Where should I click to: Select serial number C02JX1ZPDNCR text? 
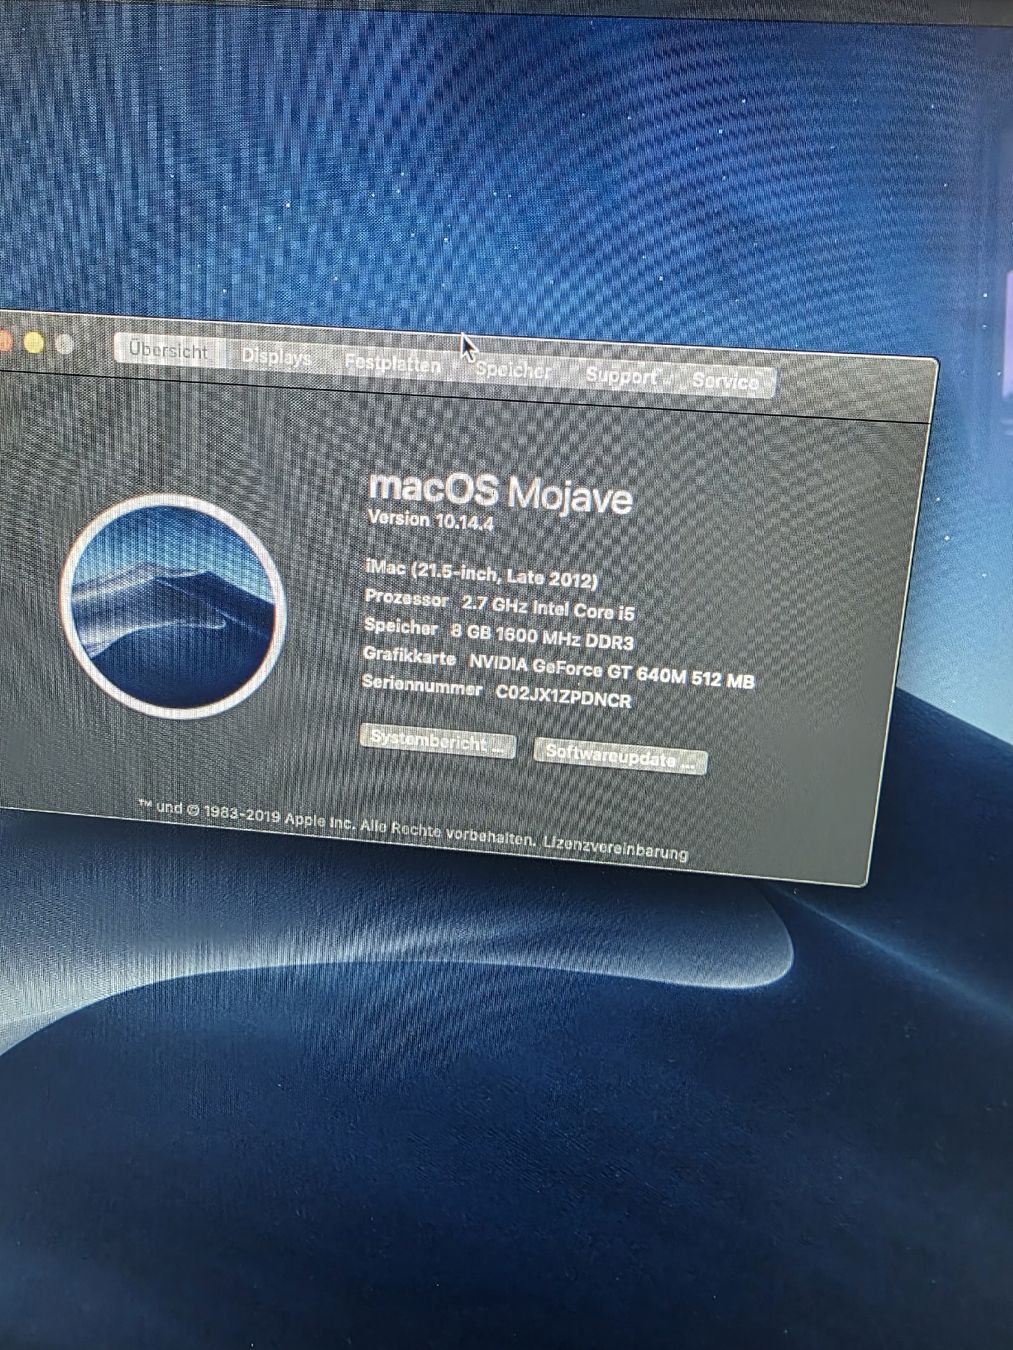pyautogui.click(x=563, y=697)
